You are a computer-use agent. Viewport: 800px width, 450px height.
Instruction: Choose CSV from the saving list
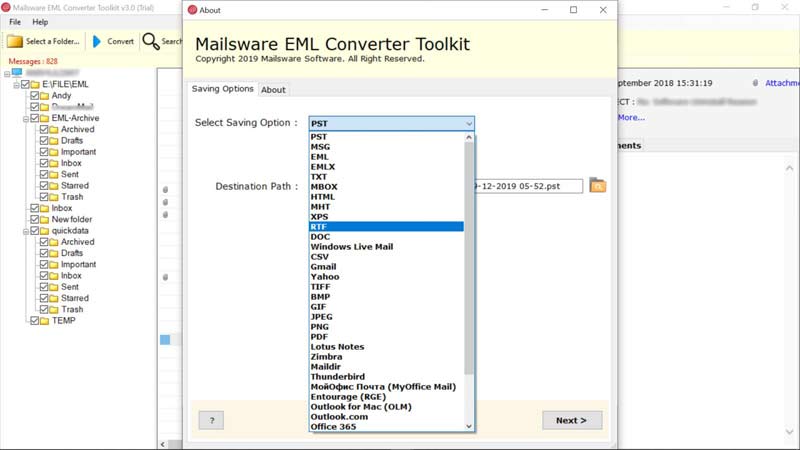[x=386, y=257]
